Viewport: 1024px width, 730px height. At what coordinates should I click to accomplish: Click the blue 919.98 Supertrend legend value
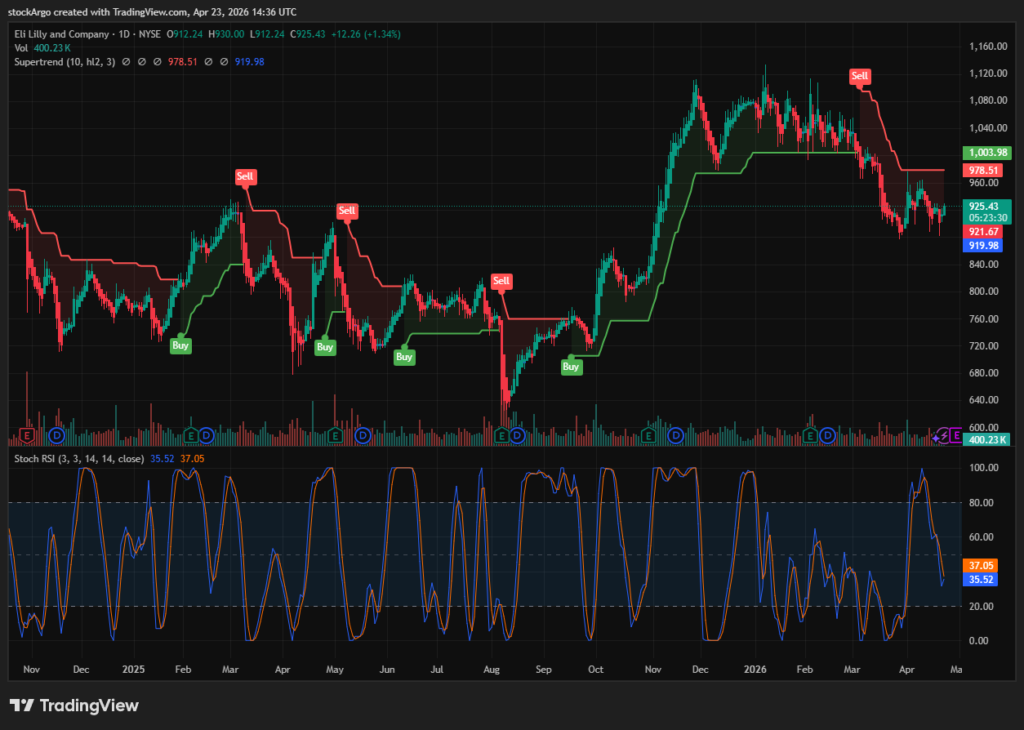(249, 61)
